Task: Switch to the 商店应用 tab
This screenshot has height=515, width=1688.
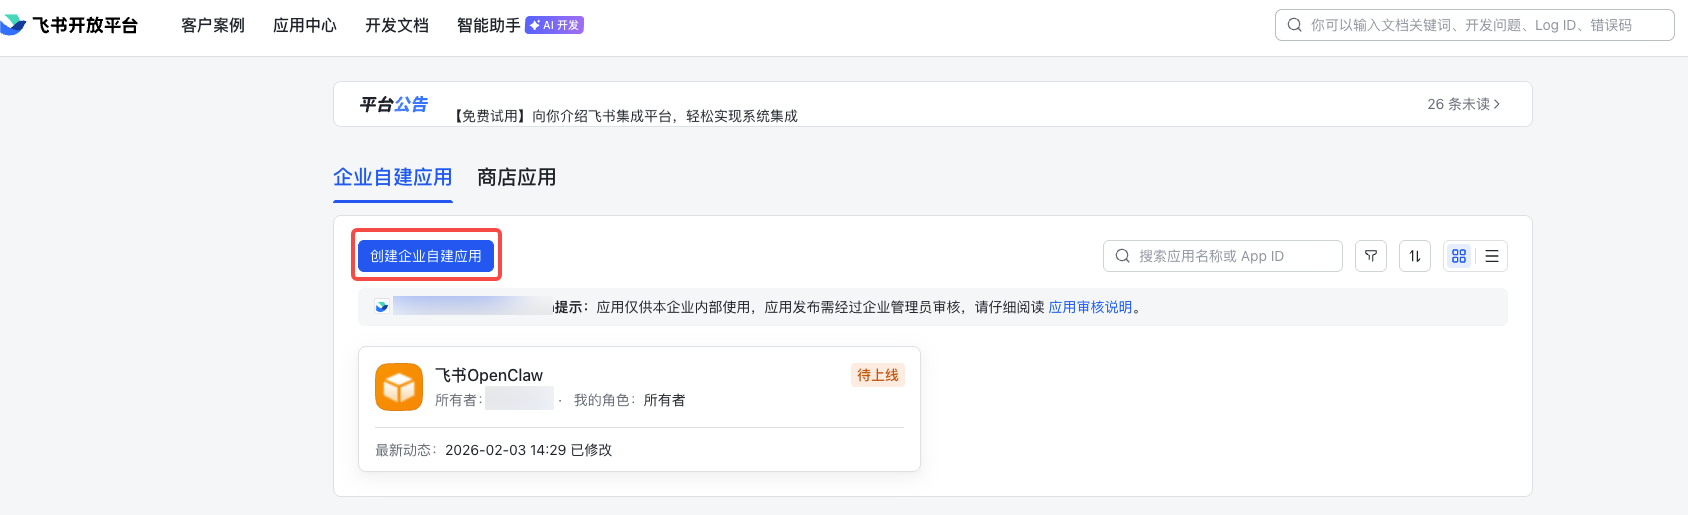Action: (516, 177)
